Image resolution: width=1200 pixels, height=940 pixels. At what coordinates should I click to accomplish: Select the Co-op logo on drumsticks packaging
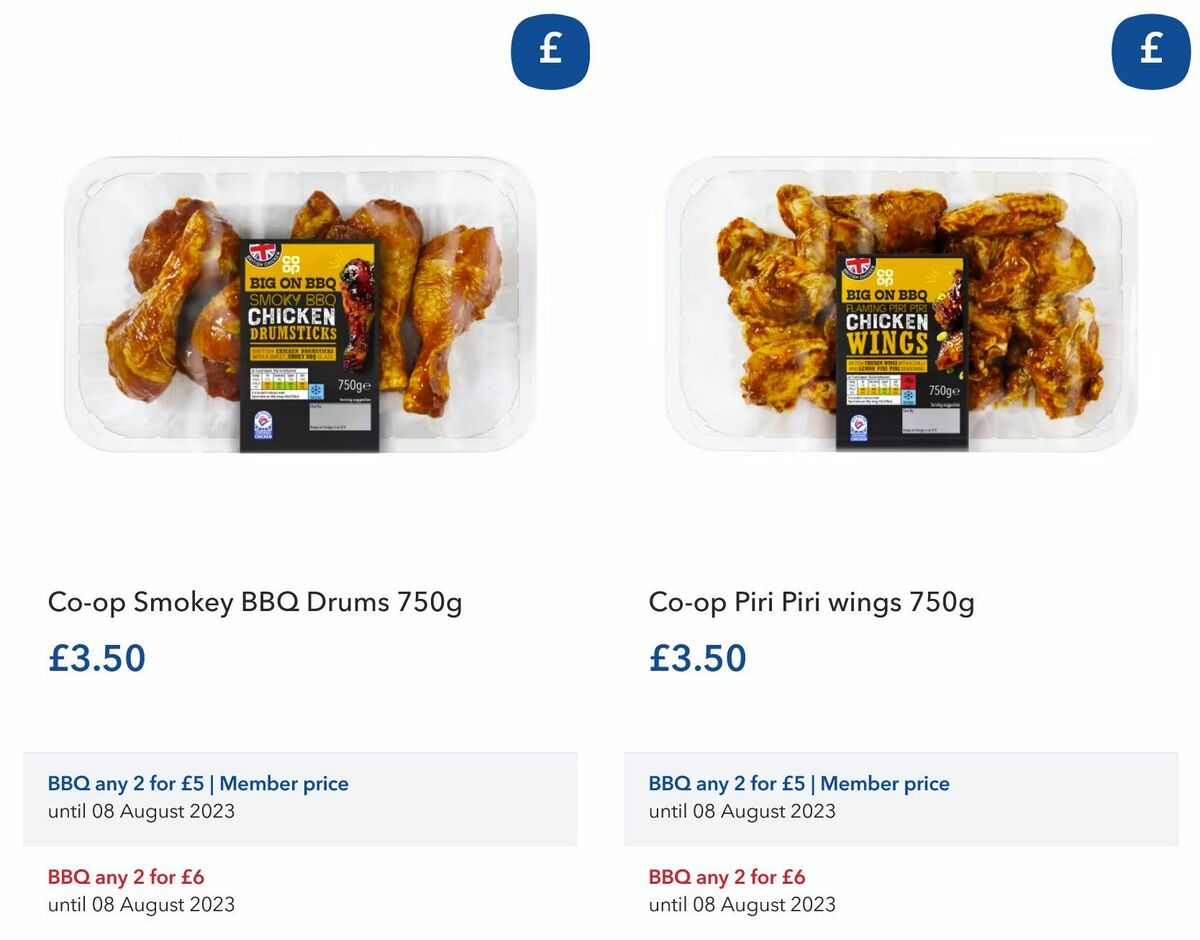click(291, 264)
